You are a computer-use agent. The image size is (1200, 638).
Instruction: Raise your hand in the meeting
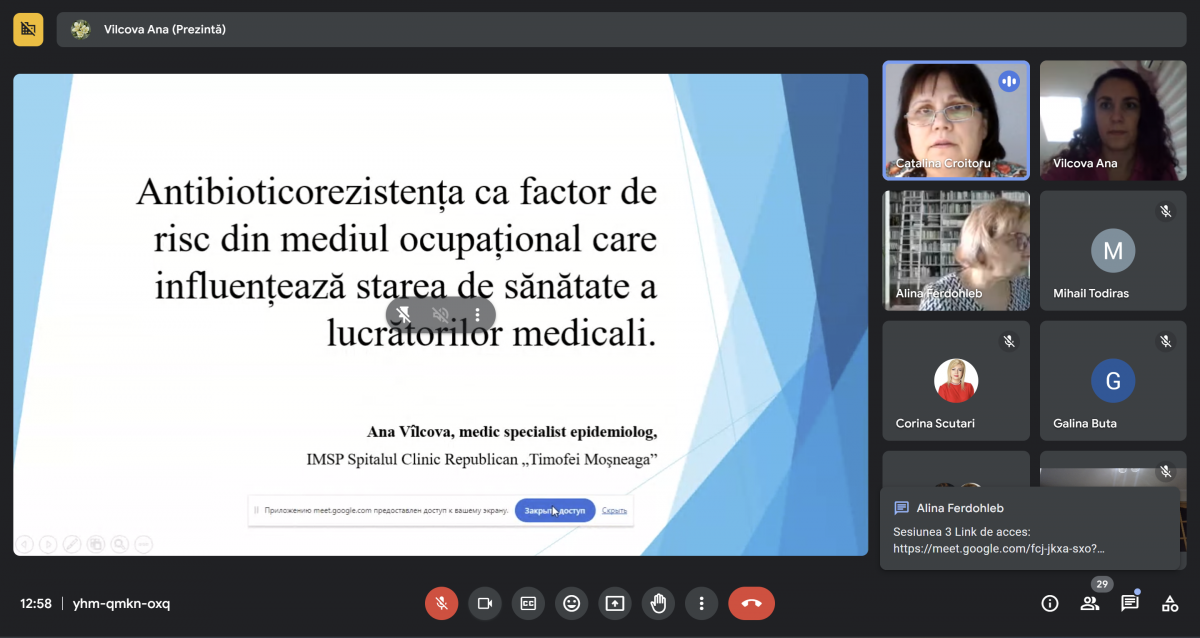pyautogui.click(x=658, y=603)
